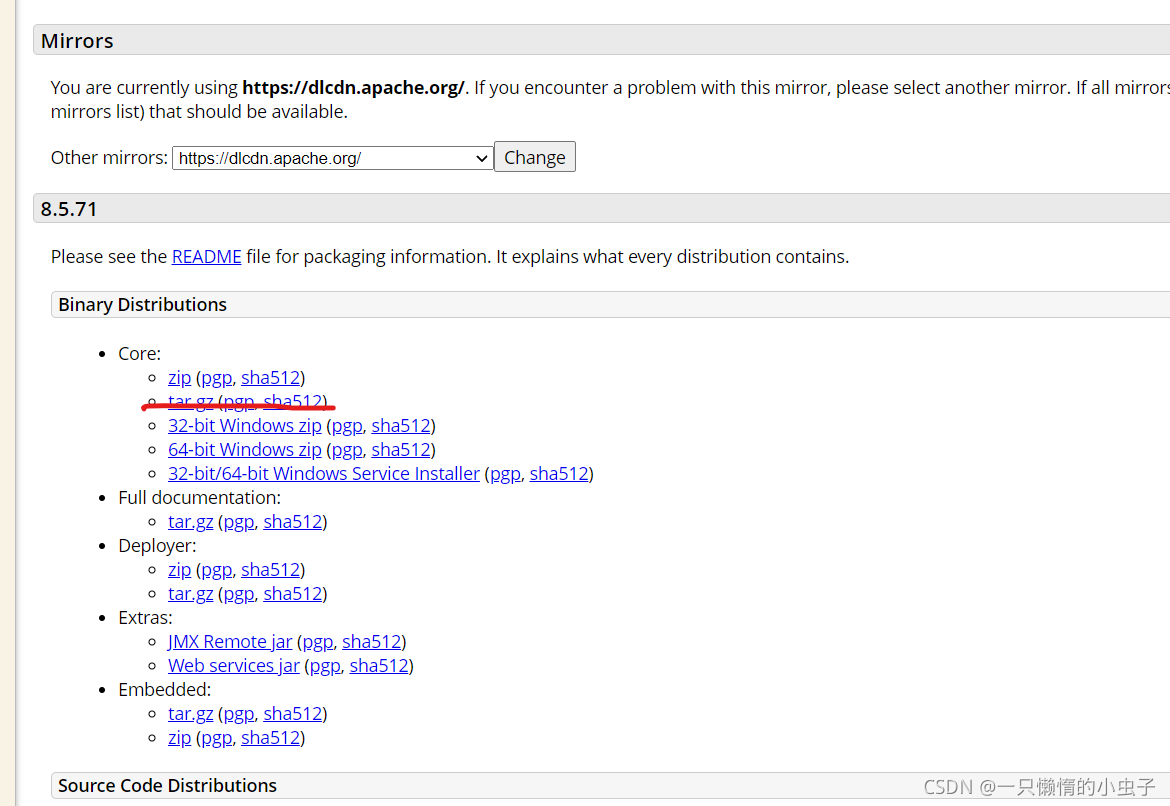Click the Extras: list label

coord(145,618)
